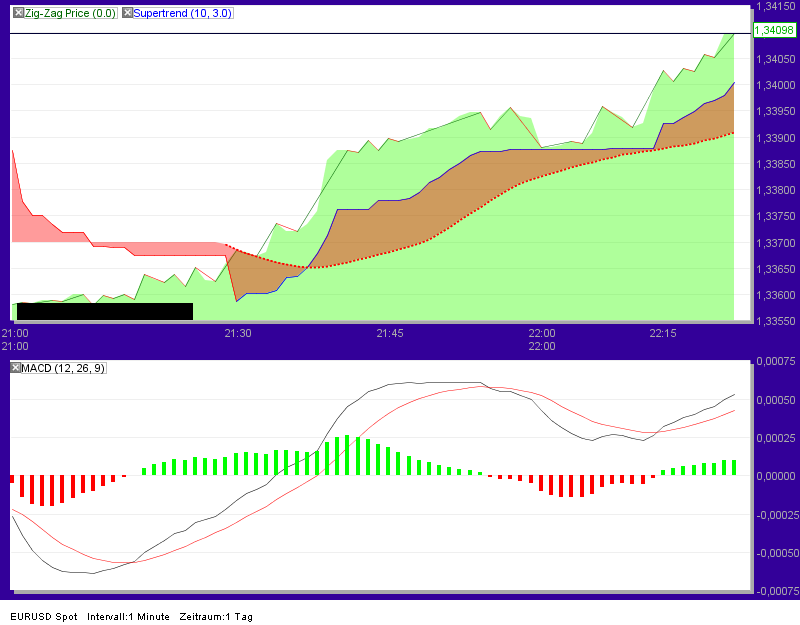The height and width of the screenshot is (625, 800).
Task: Remove the MACD indicator using its X icon
Action: (14, 367)
